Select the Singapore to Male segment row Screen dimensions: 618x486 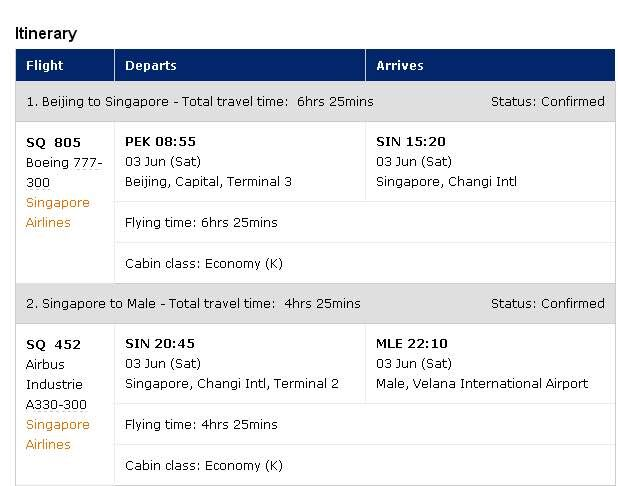point(315,304)
